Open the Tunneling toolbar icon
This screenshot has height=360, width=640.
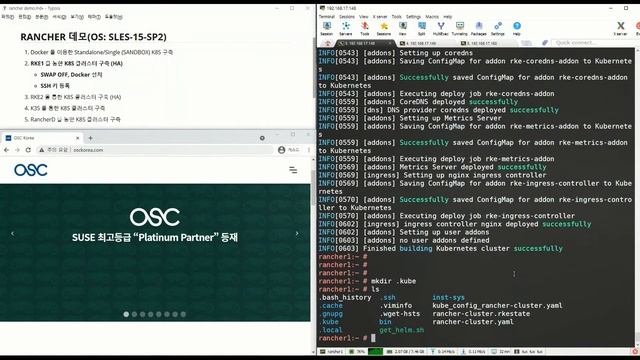coord(460,29)
